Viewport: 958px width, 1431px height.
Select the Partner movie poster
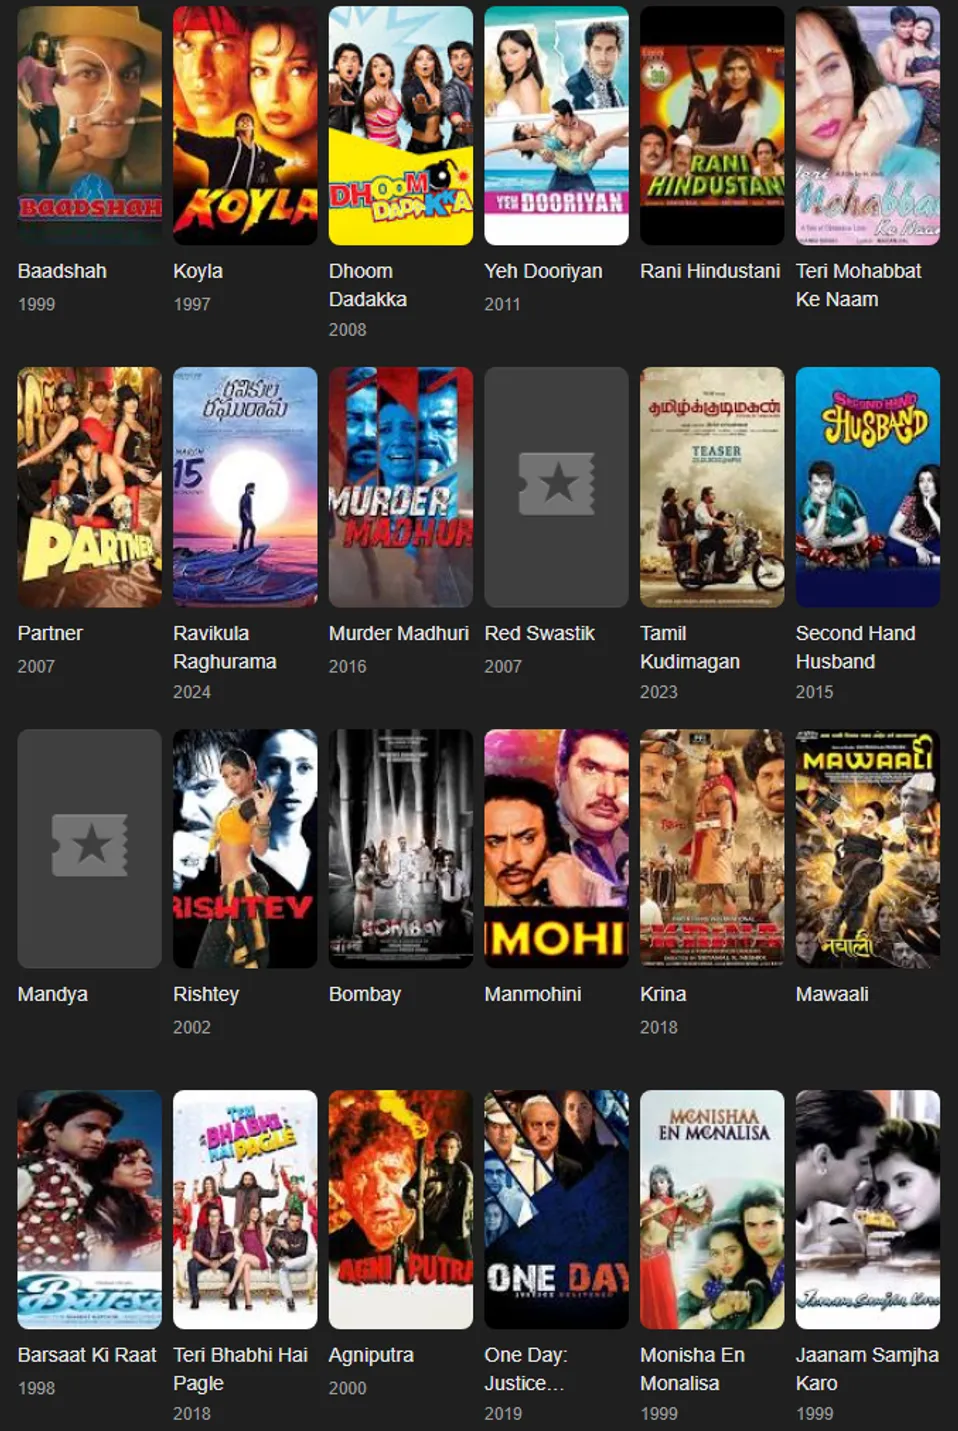point(89,487)
